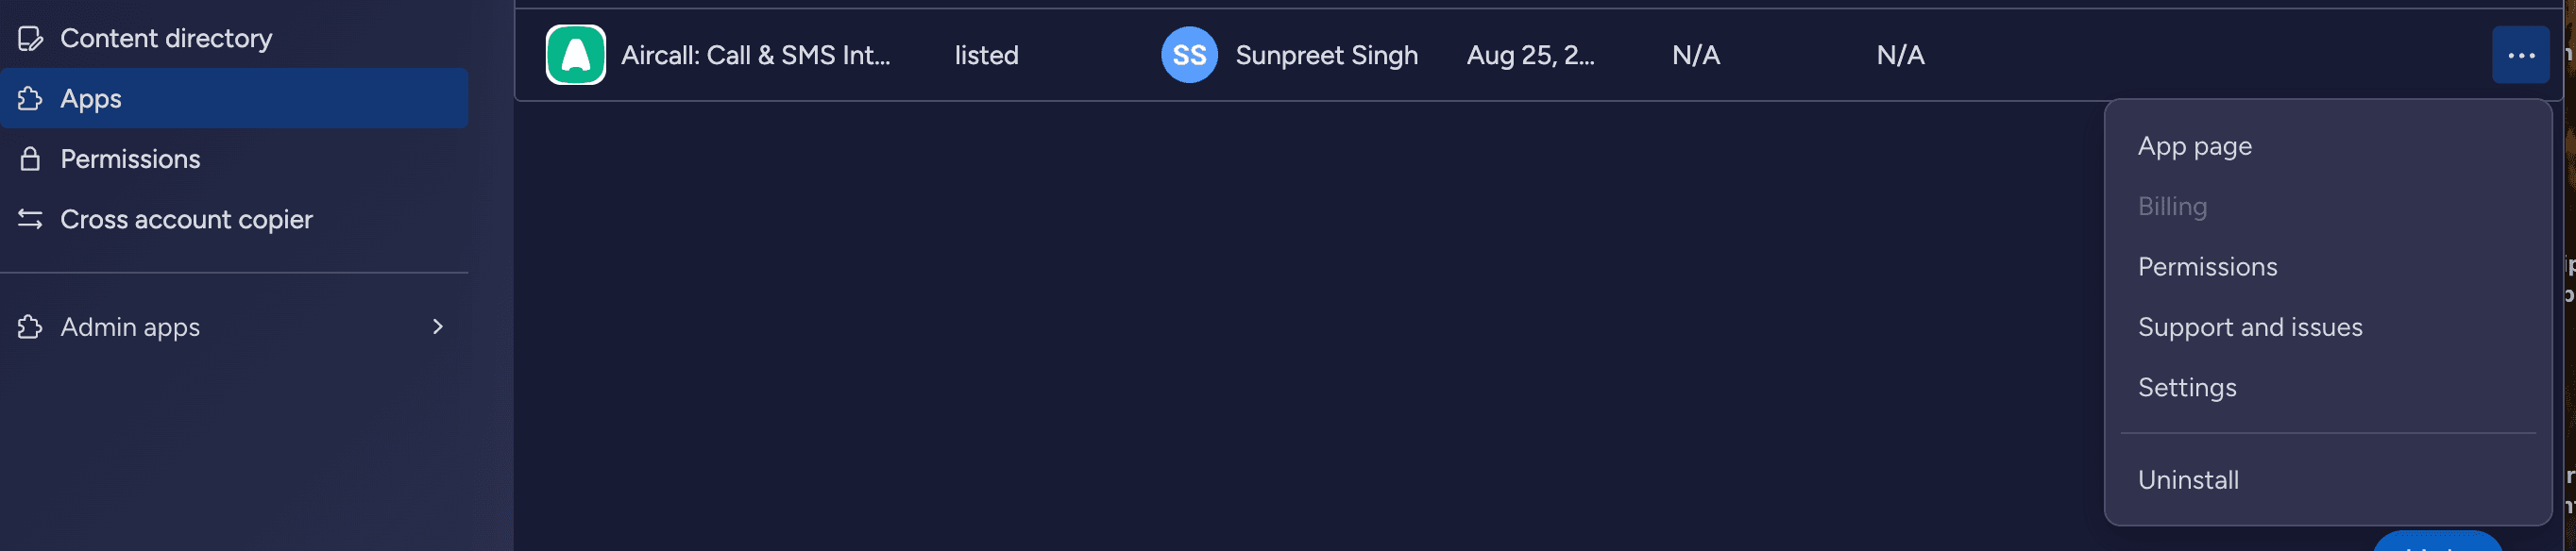The width and height of the screenshot is (2576, 551).
Task: Click the Admin apps puzzle icon
Action: tap(30, 327)
